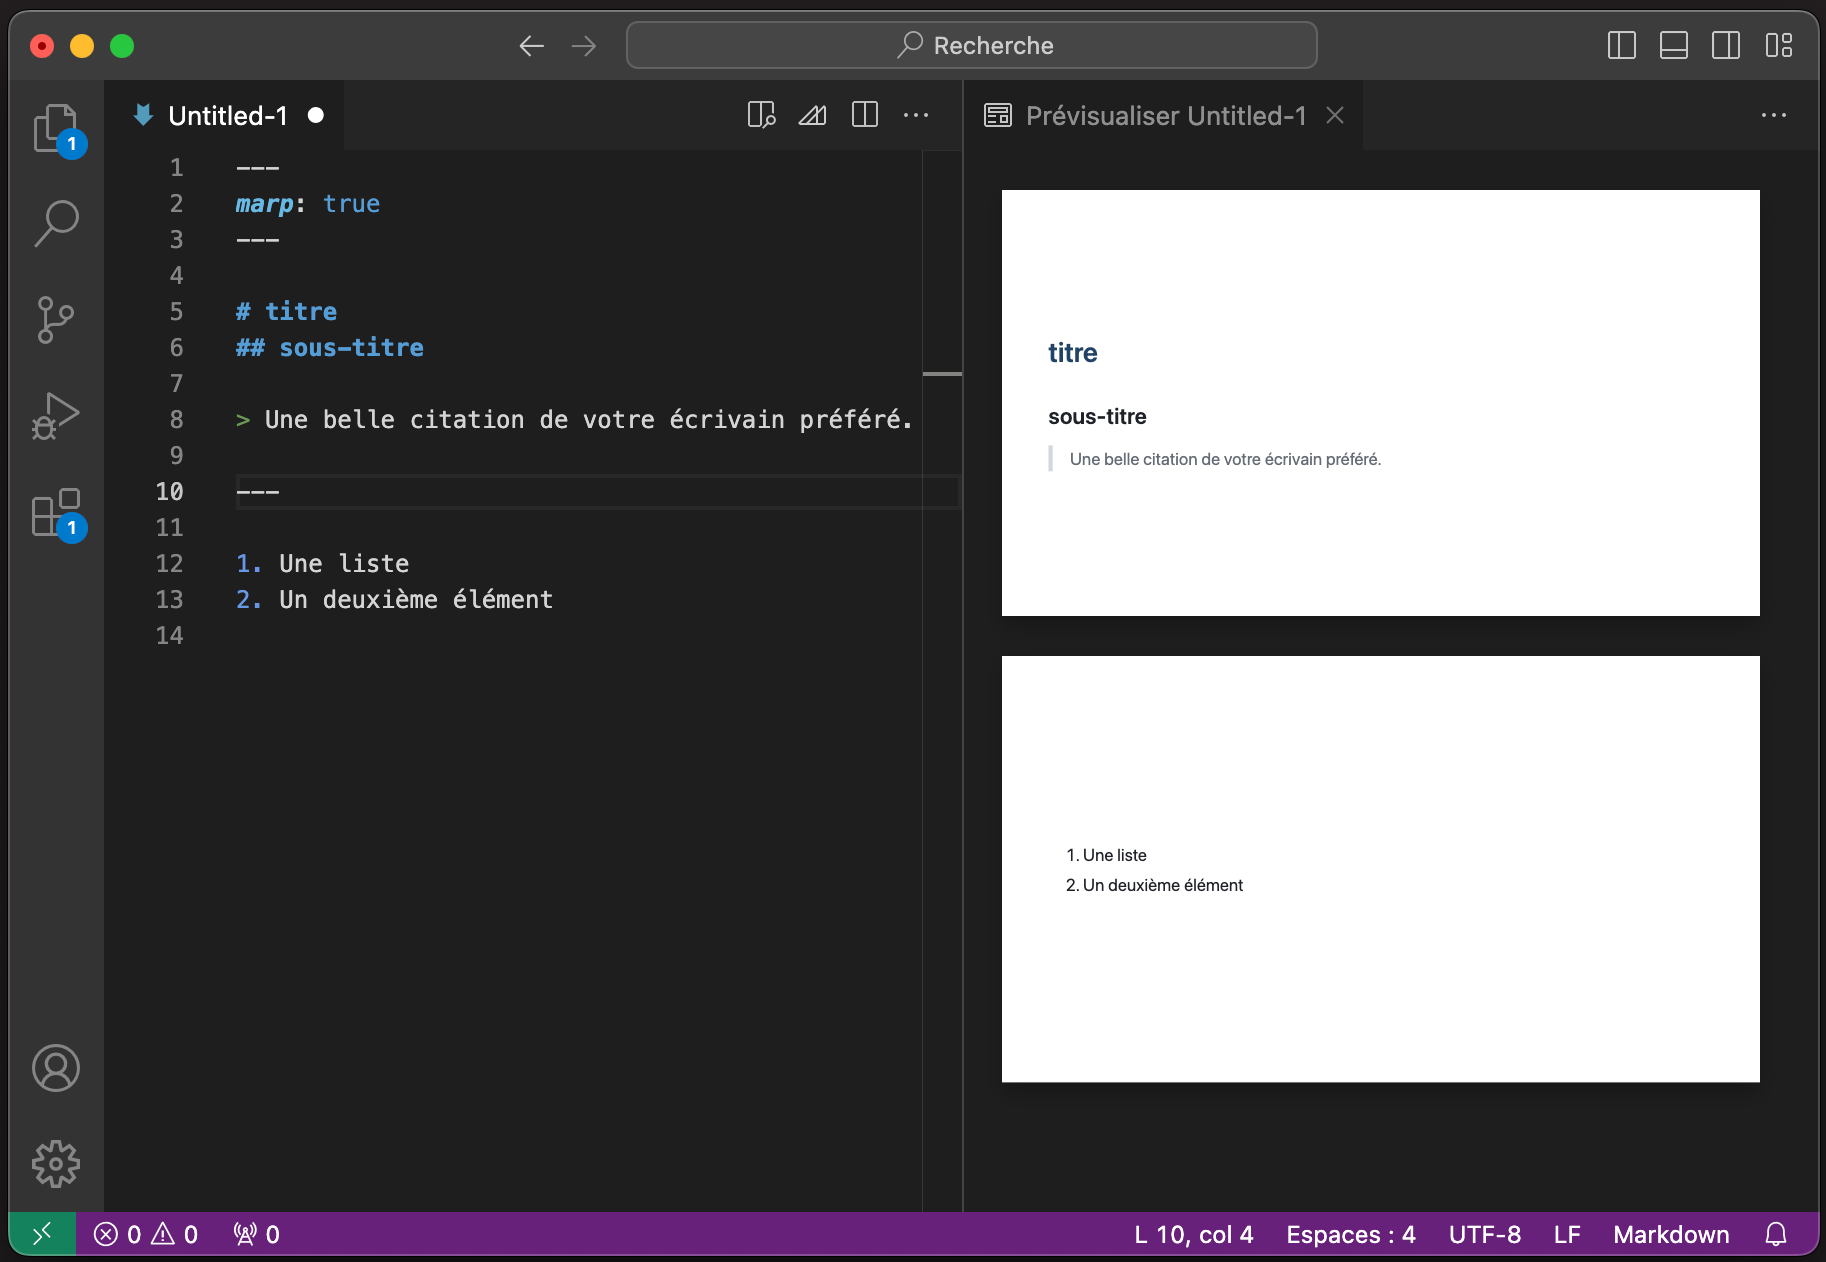Toggle the bottom panel layout

coord(1674,46)
